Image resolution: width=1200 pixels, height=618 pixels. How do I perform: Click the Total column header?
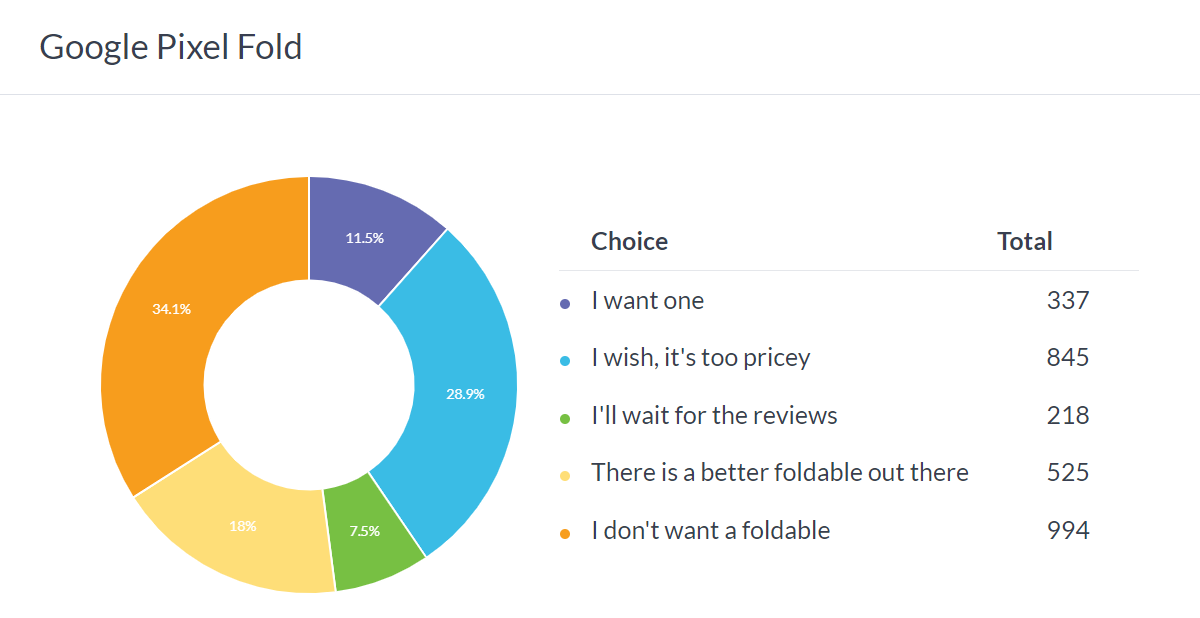tap(1025, 241)
